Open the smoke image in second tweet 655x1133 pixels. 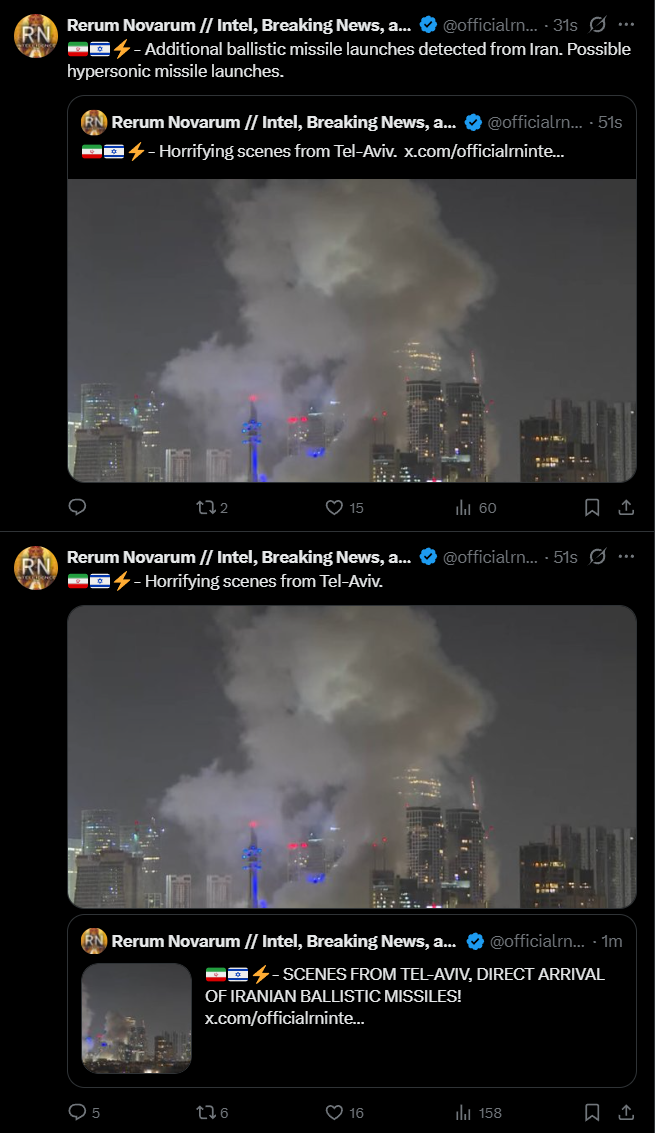[352, 757]
